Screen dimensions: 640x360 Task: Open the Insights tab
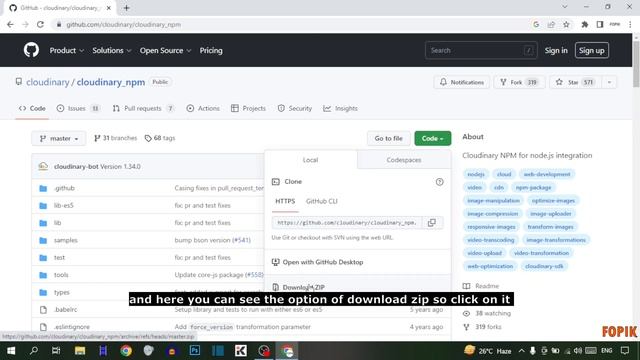(340, 109)
